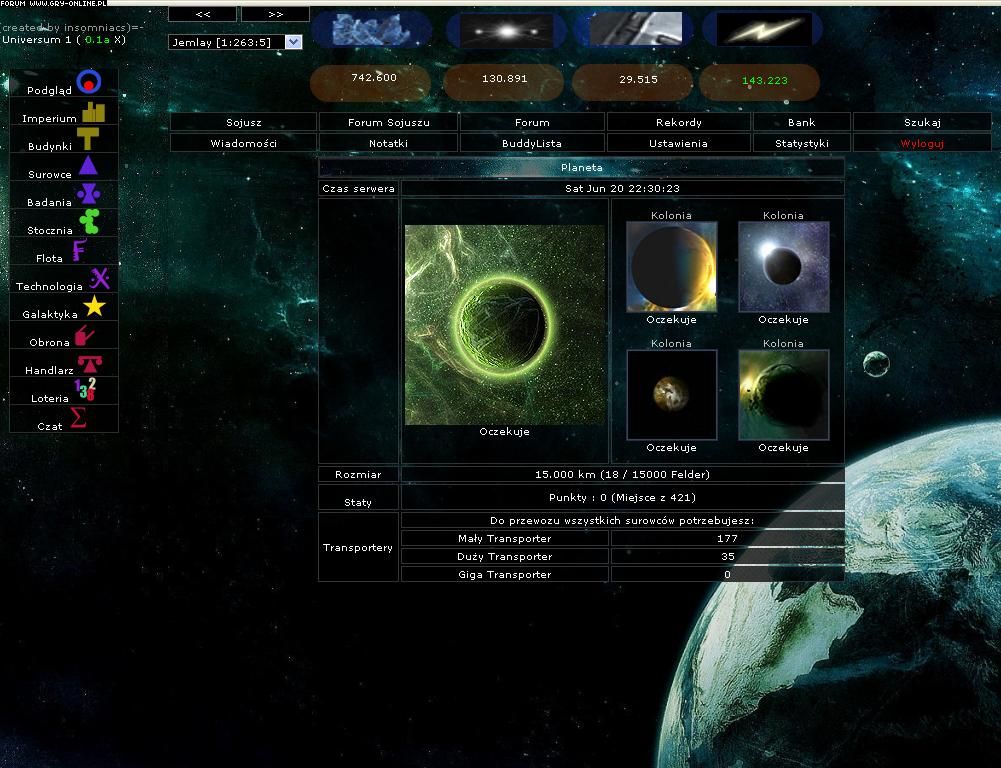Screen dimensions: 1001x768
Task: Click the red Handlarz trader icon
Action: tap(89, 364)
